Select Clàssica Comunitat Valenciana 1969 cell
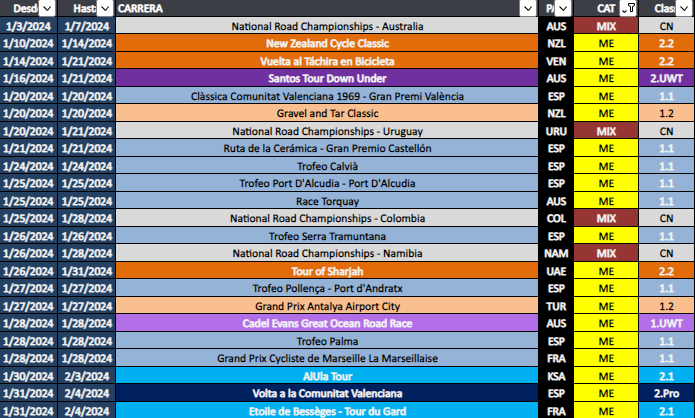695x418 pixels. 327,96
